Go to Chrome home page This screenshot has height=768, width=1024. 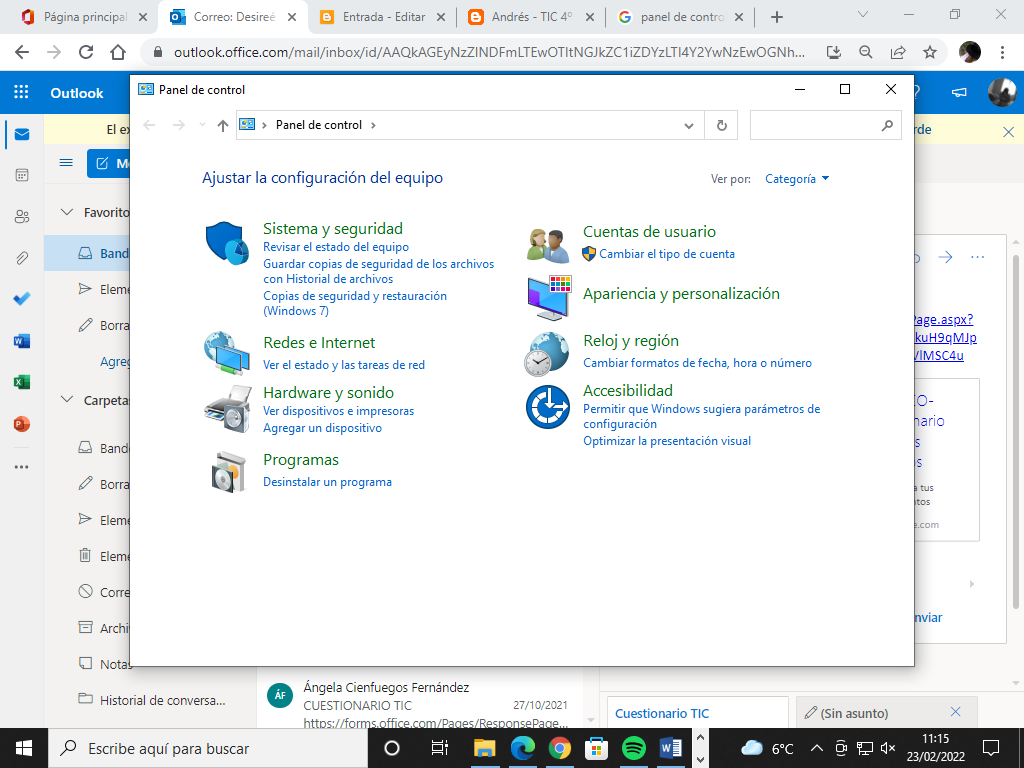(x=118, y=52)
